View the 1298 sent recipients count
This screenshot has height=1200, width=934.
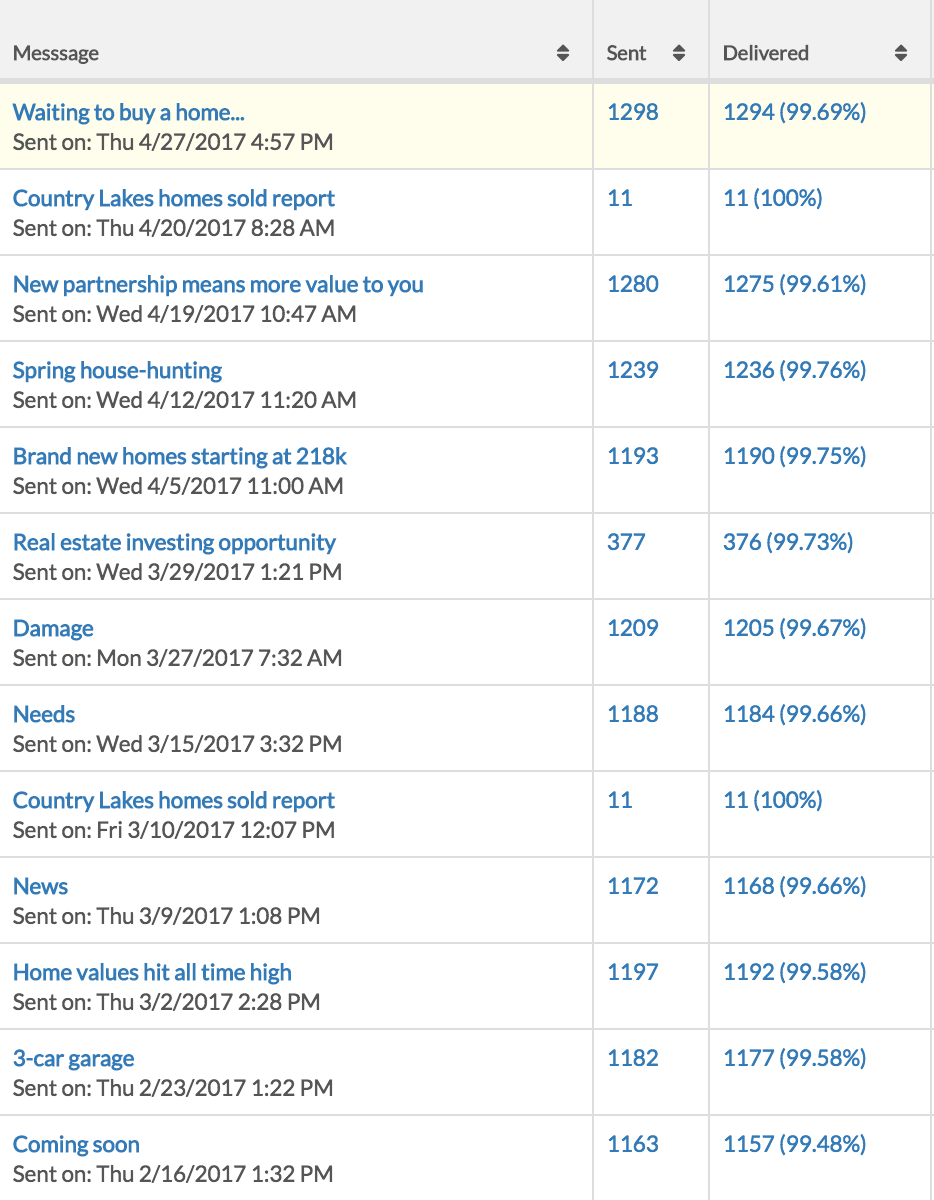coord(633,112)
